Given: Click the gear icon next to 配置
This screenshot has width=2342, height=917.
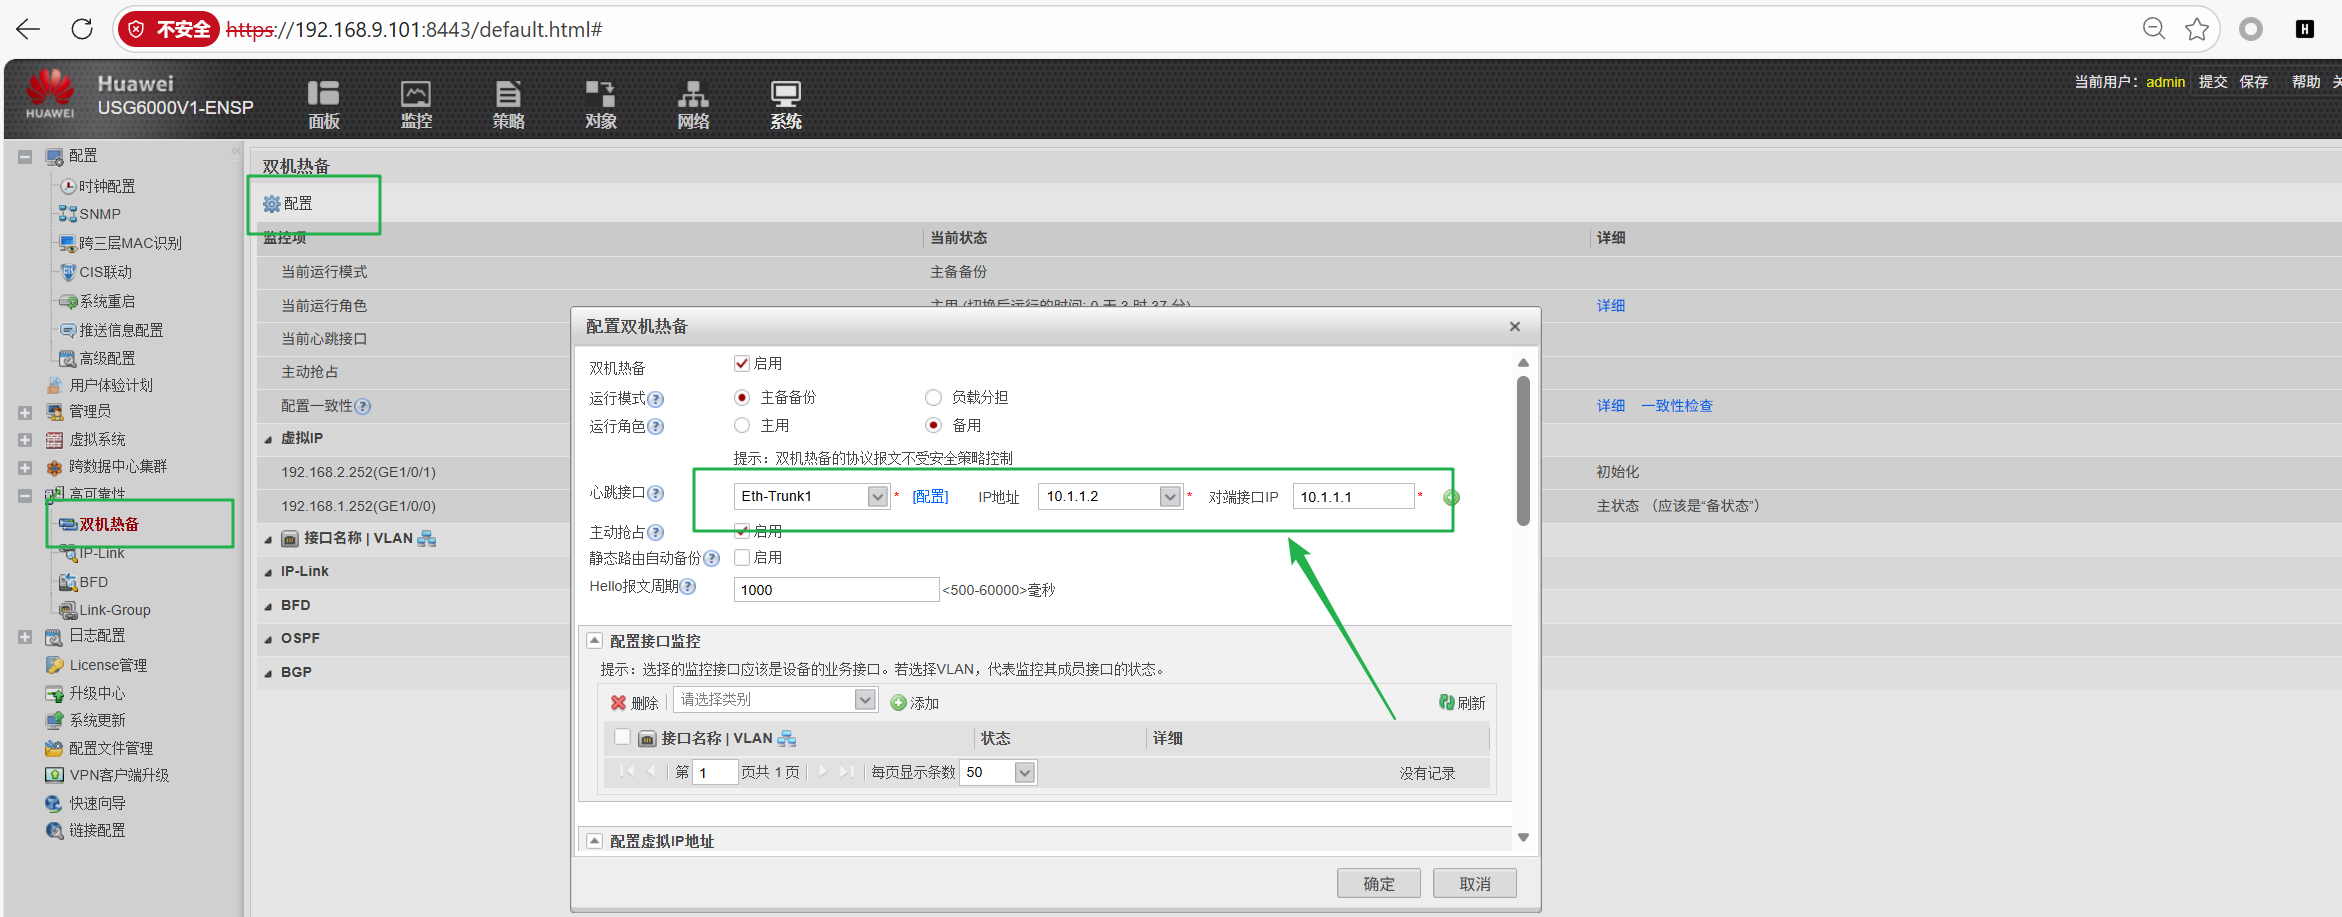Looking at the screenshot, I should pyautogui.click(x=271, y=204).
